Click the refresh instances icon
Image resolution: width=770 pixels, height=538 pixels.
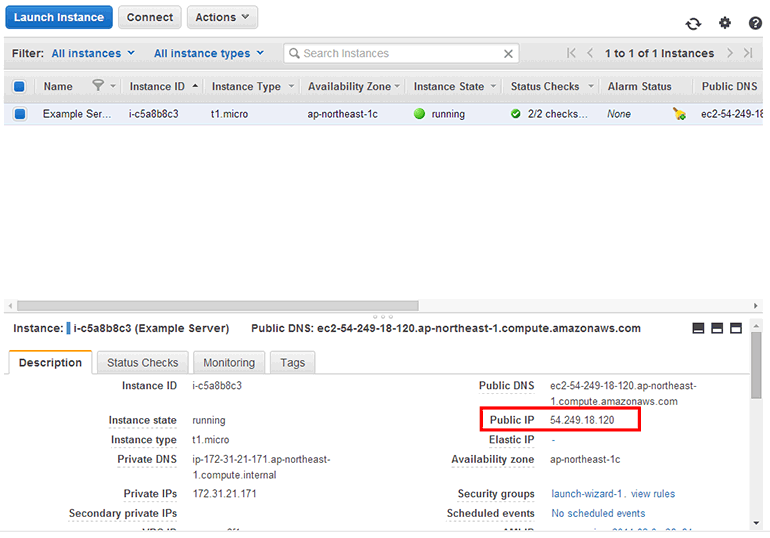pyautogui.click(x=693, y=24)
